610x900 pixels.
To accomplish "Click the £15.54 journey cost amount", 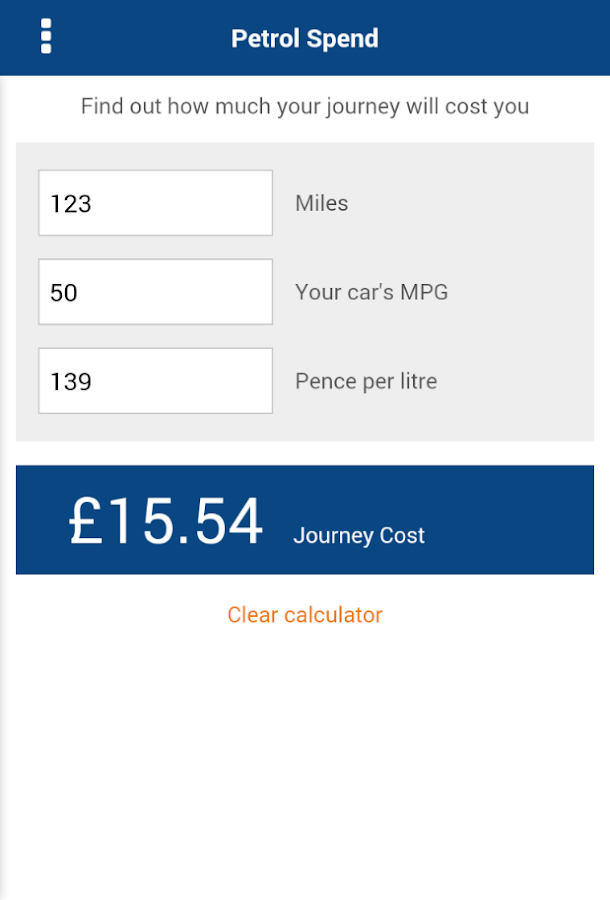I will click(166, 522).
